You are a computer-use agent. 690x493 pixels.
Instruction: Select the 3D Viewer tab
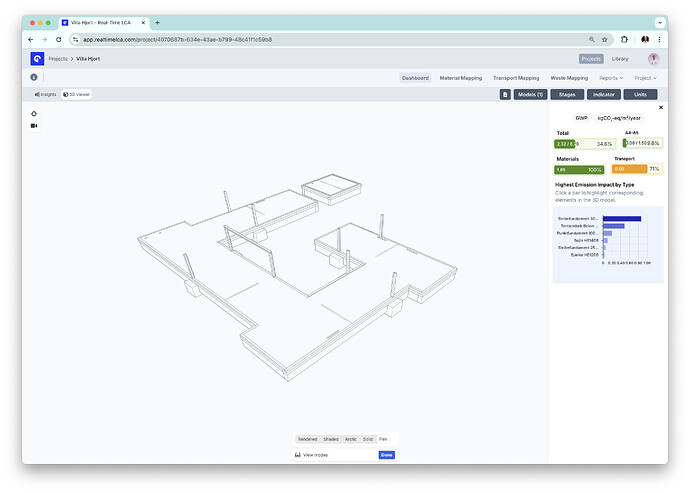tap(76, 94)
